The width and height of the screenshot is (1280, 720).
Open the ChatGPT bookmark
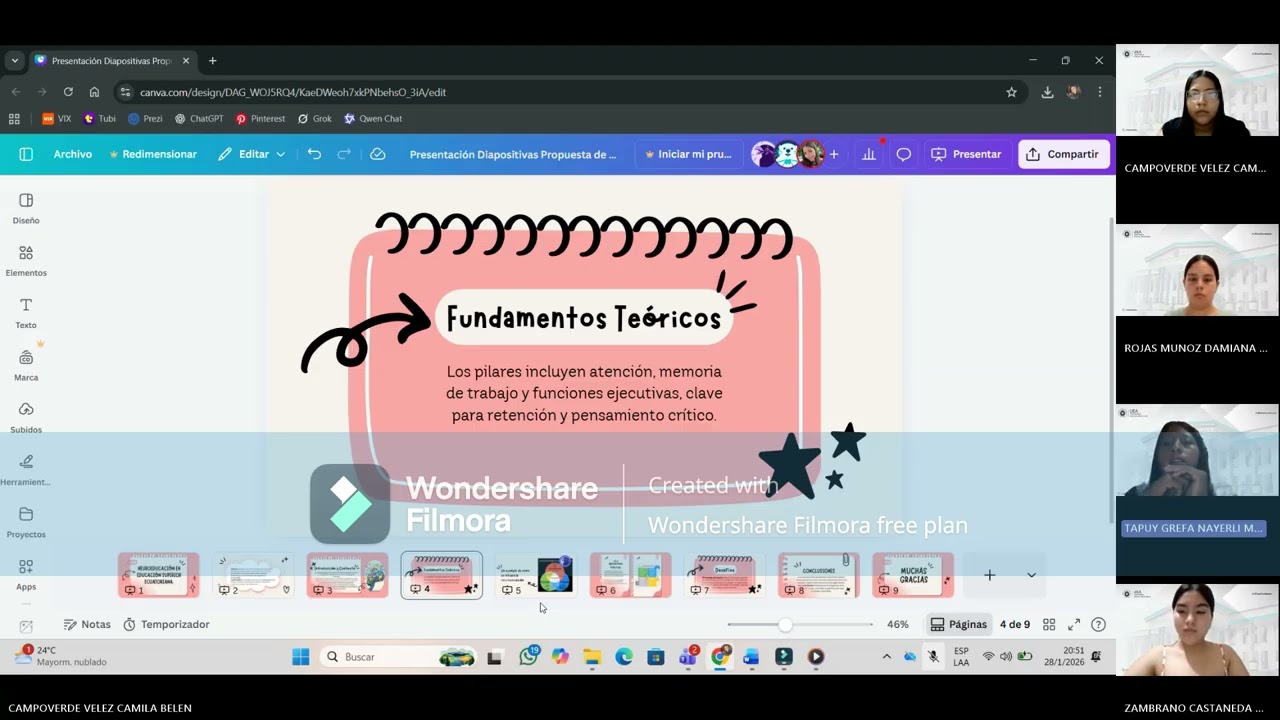pyautogui.click(x=199, y=118)
